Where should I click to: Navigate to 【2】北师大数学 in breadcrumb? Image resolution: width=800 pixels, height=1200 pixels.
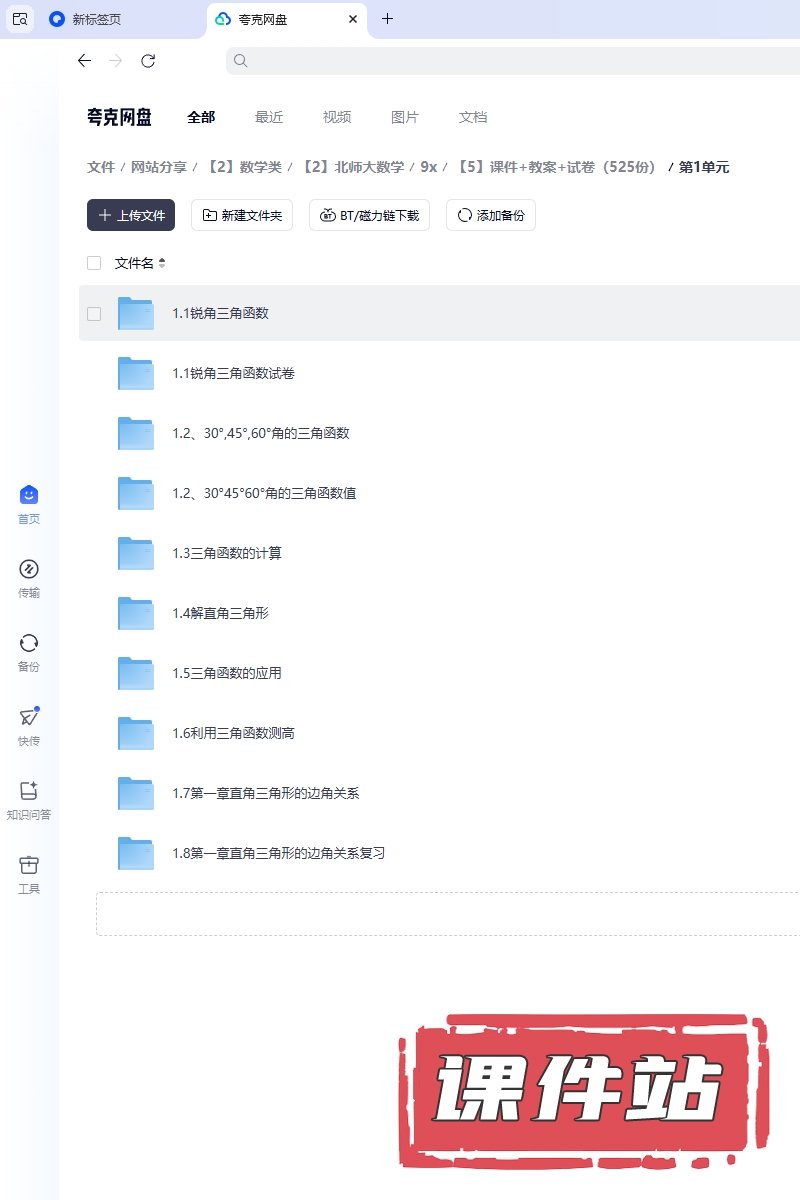[x=355, y=167]
